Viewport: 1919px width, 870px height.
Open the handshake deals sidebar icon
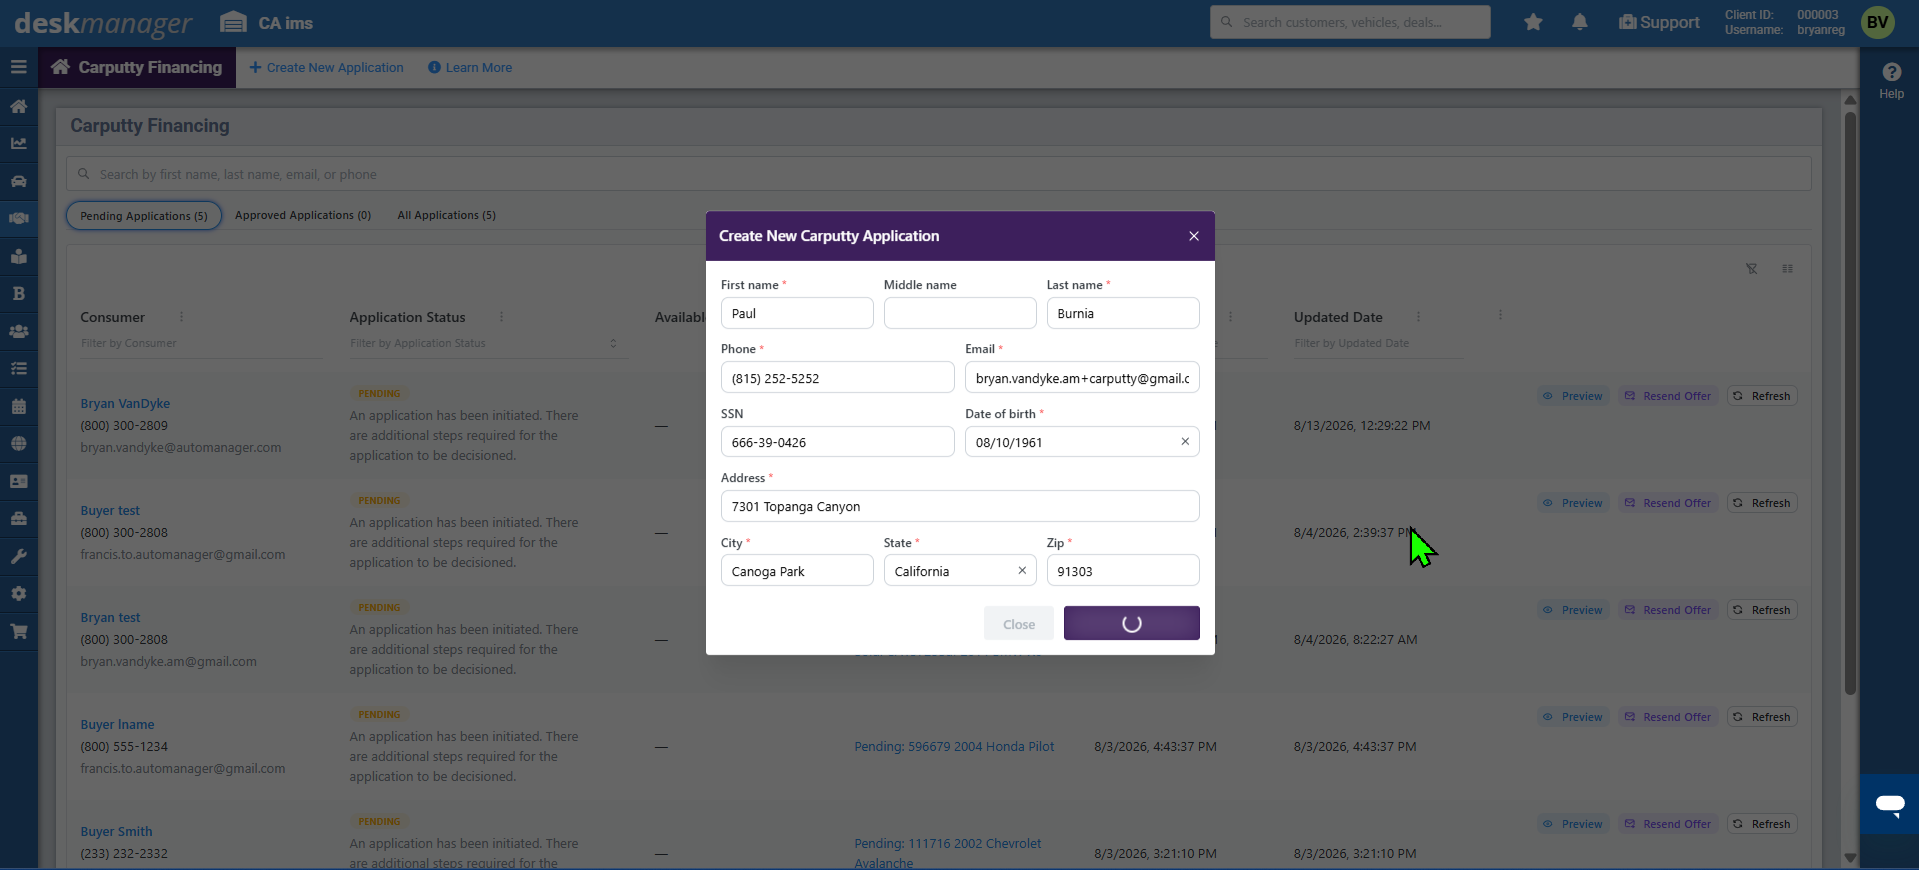click(18, 218)
